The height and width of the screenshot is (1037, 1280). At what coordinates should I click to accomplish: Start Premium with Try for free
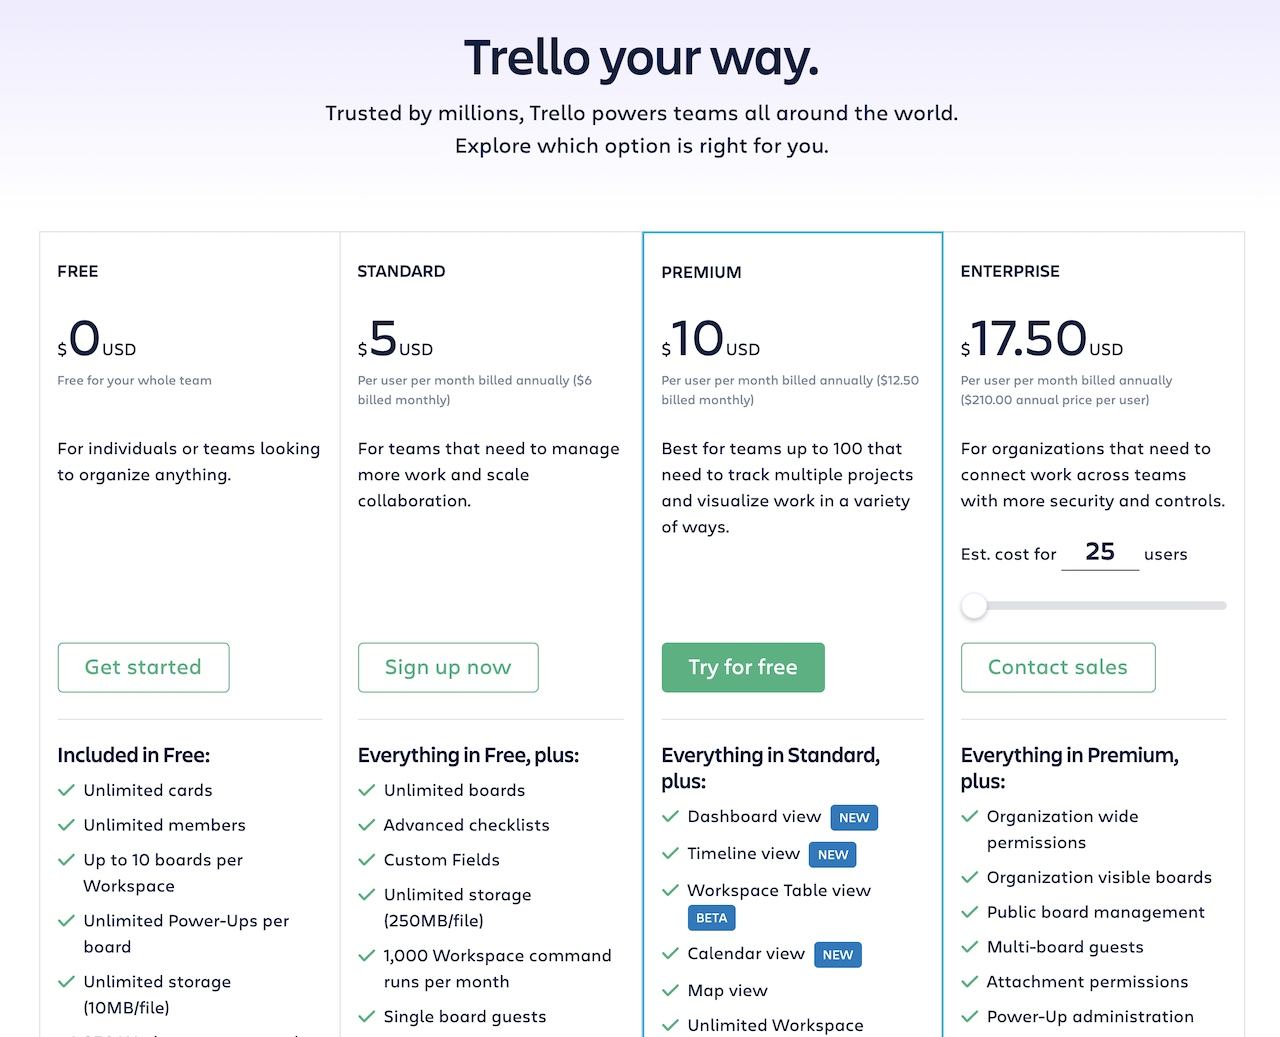(743, 667)
